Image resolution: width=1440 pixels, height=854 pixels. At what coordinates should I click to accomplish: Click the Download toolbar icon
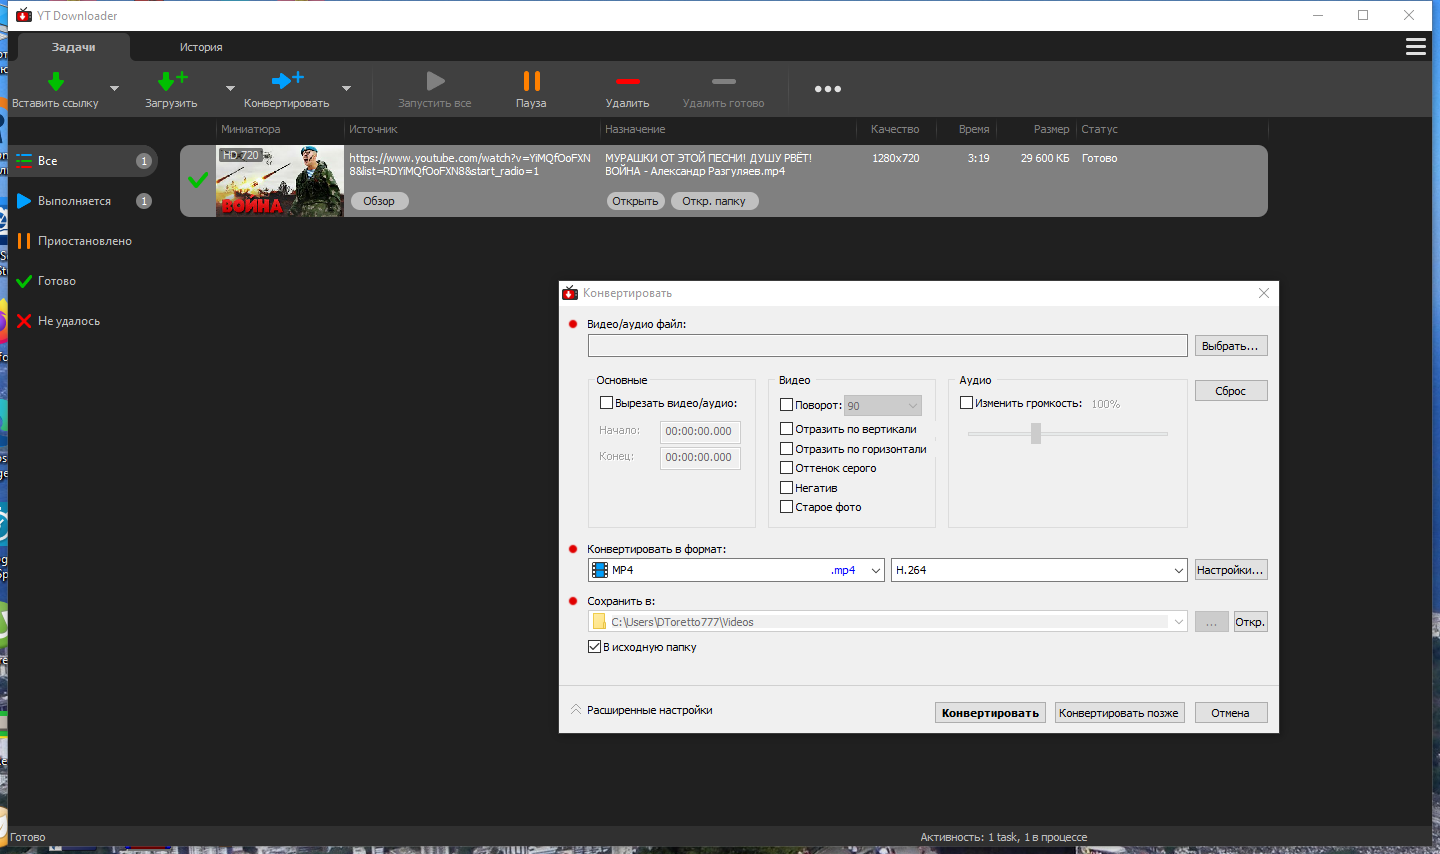point(172,81)
